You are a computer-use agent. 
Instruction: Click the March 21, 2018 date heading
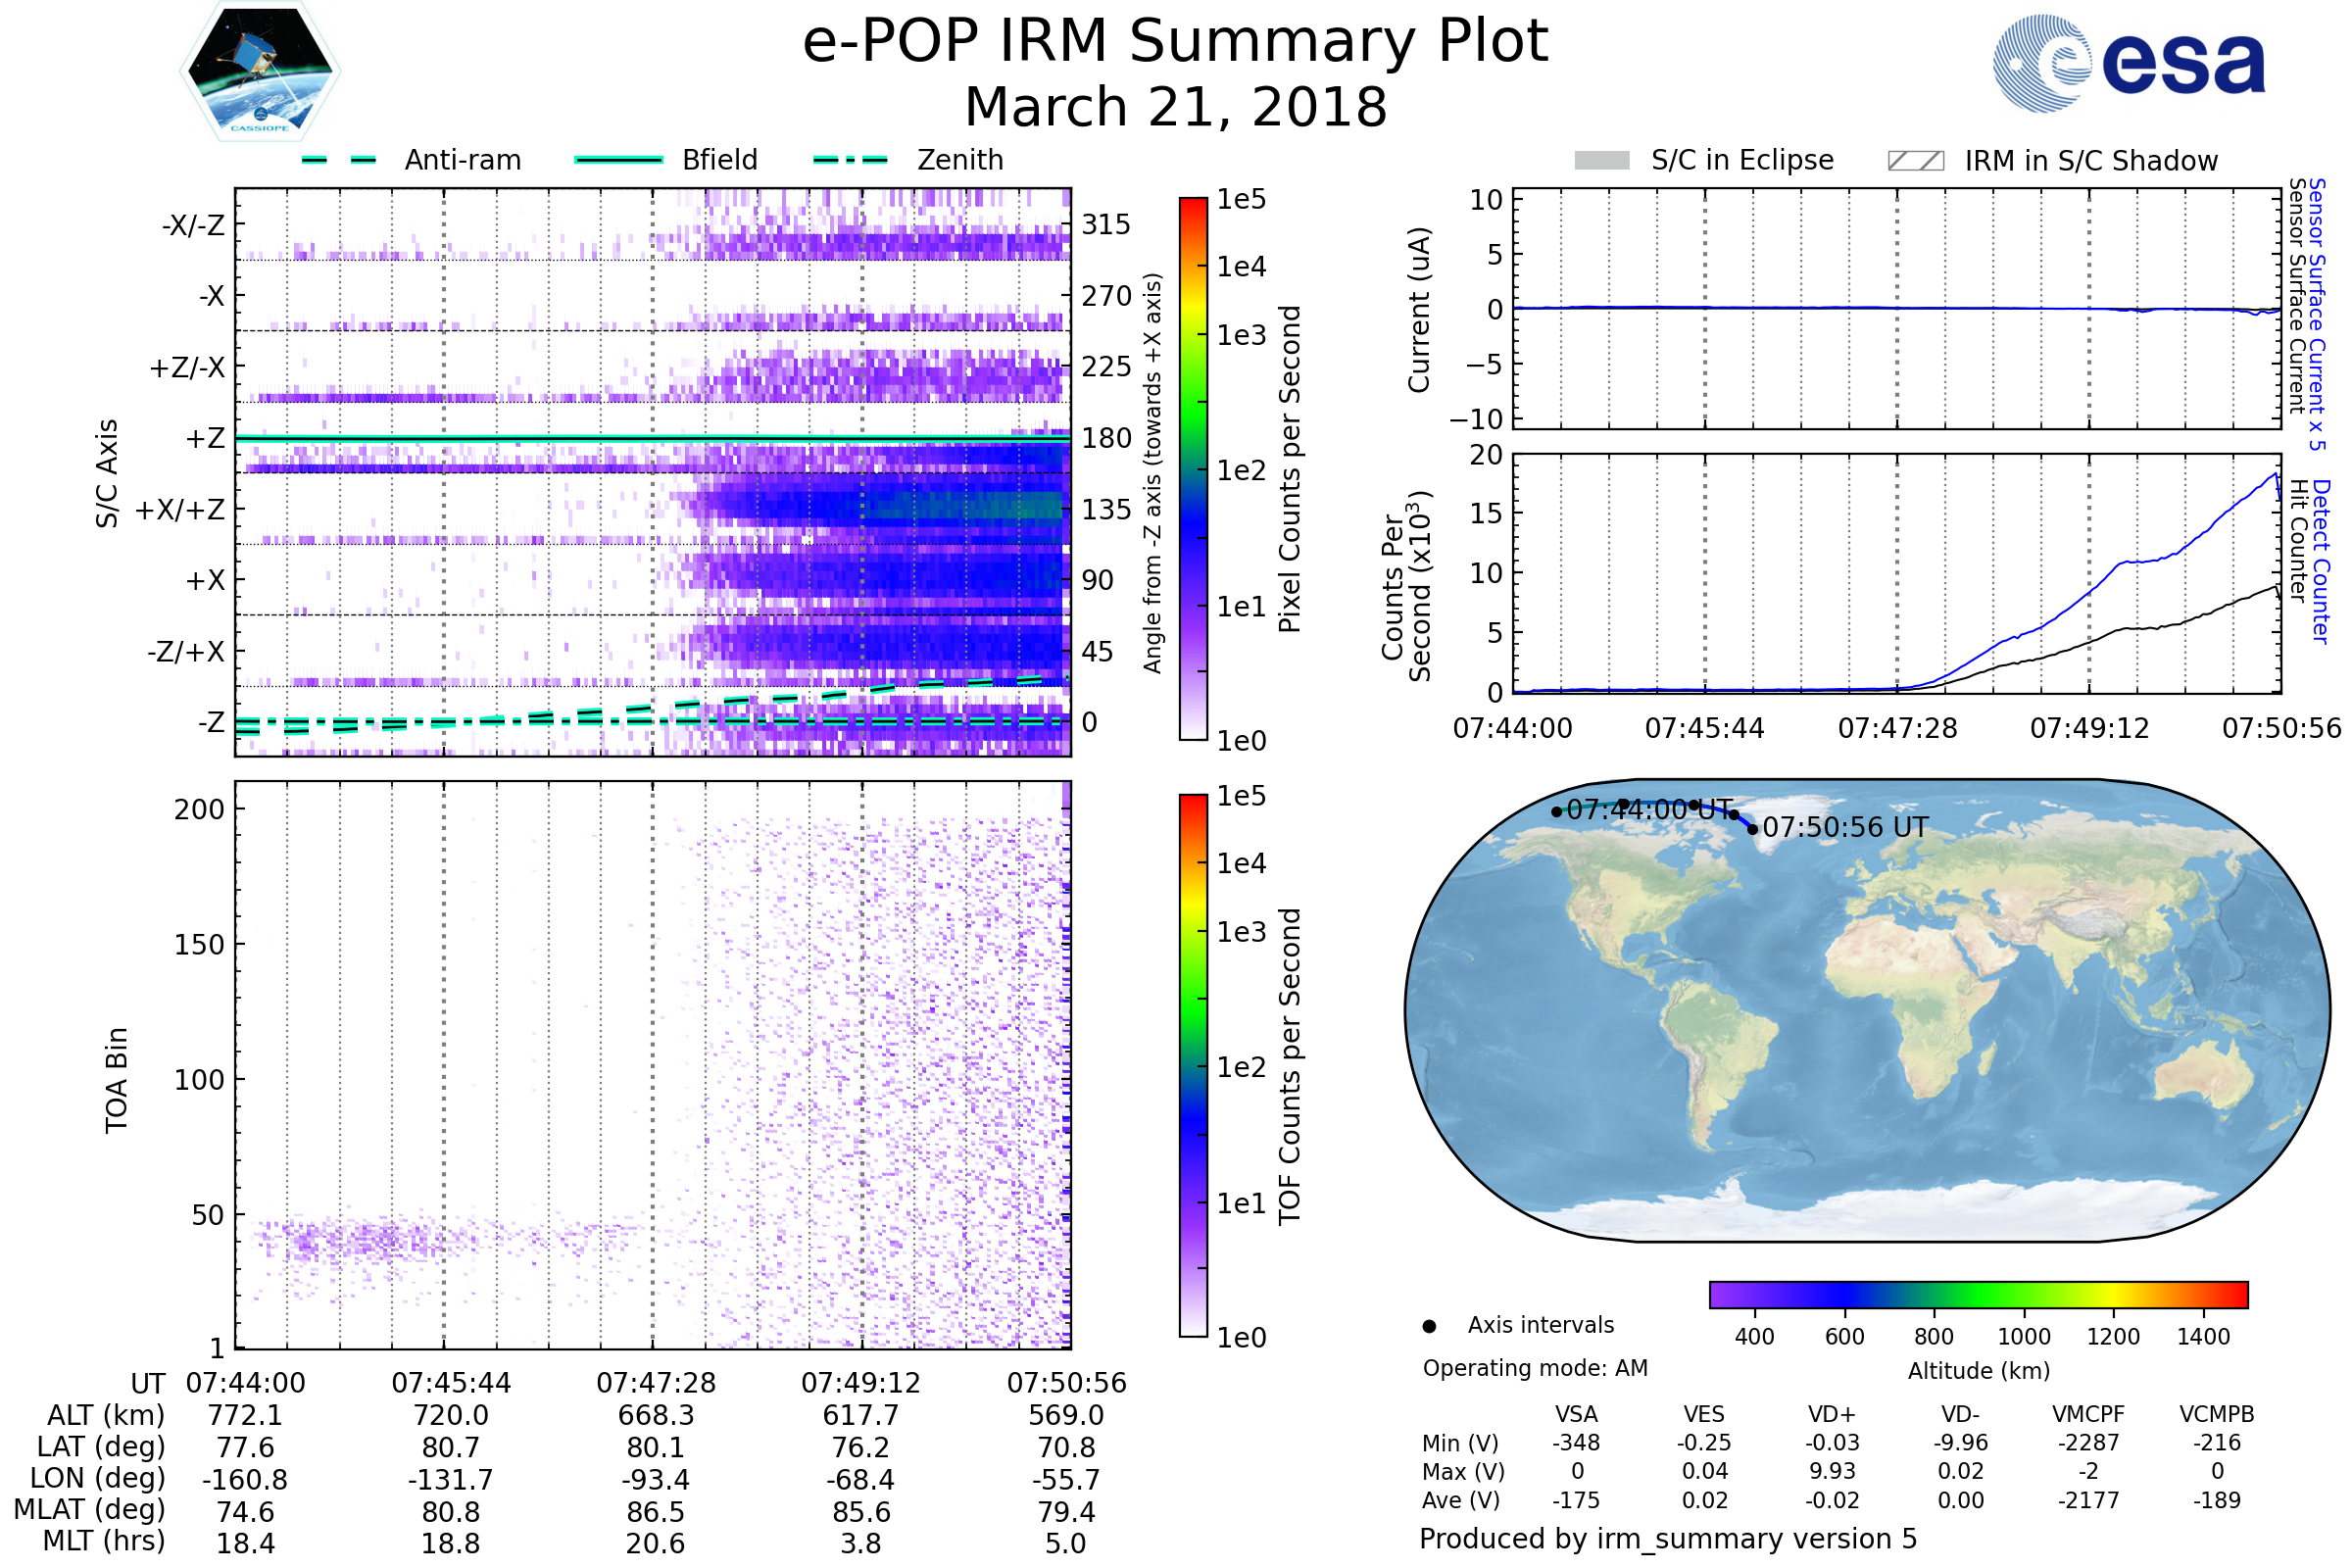pyautogui.click(x=1175, y=108)
